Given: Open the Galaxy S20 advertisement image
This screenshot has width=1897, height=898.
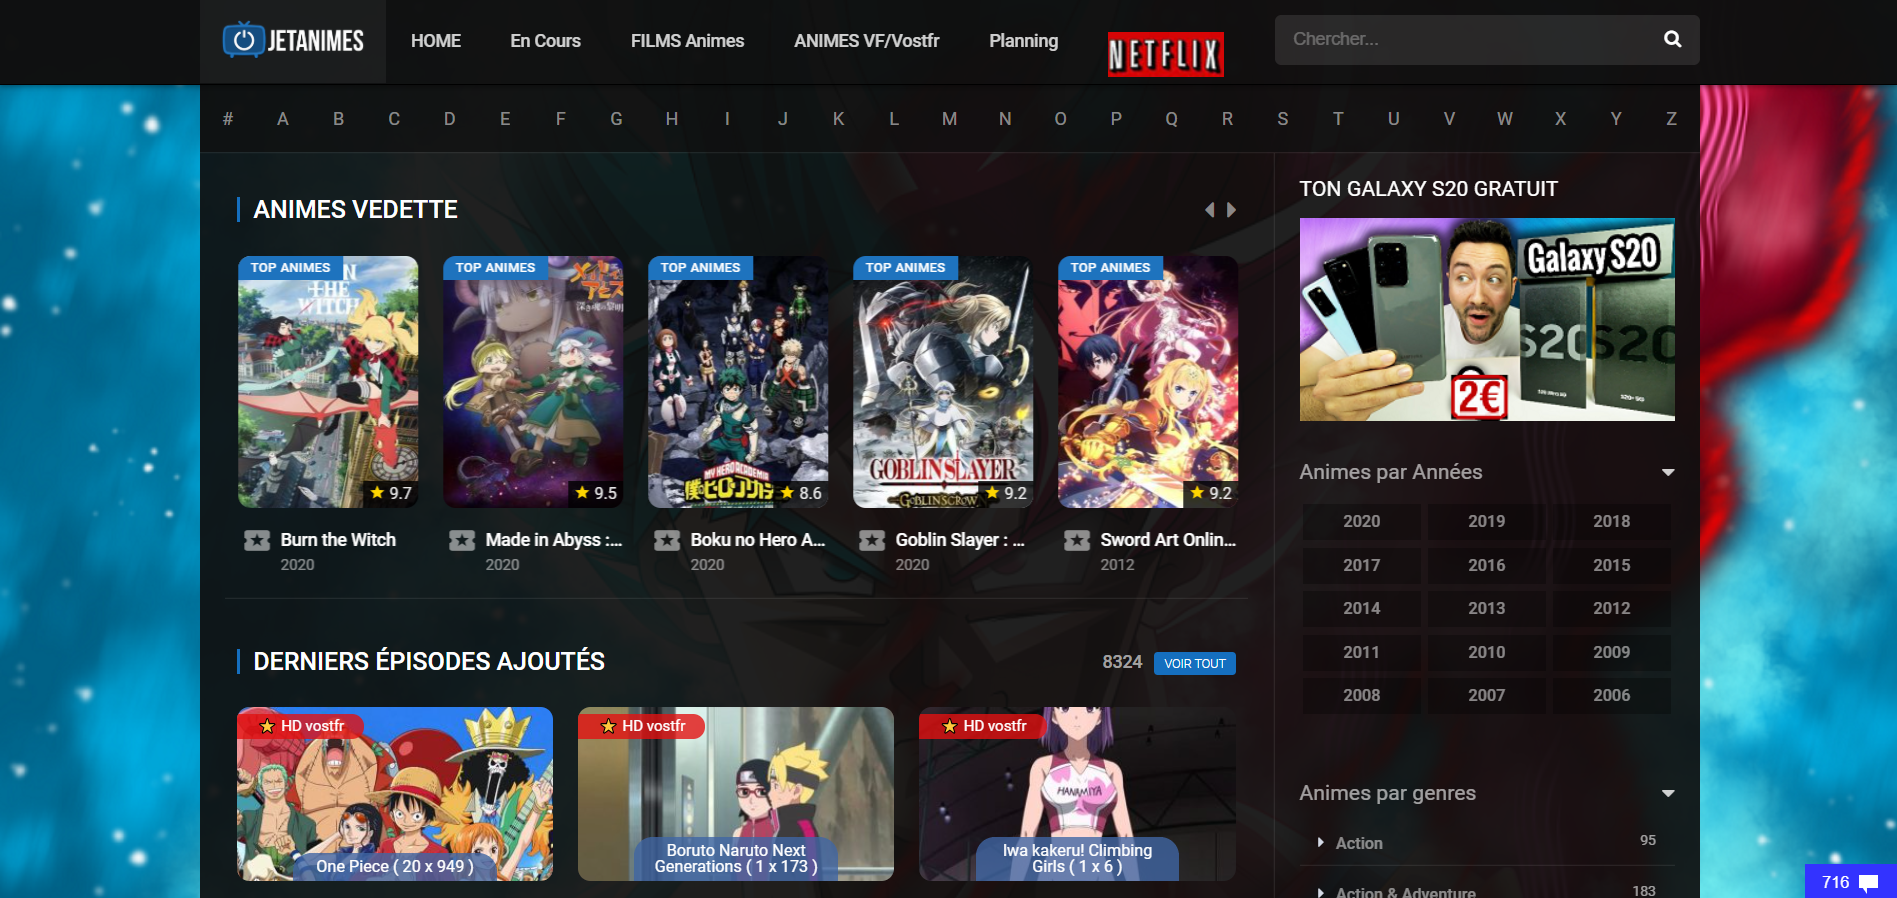Looking at the screenshot, I should [x=1487, y=319].
